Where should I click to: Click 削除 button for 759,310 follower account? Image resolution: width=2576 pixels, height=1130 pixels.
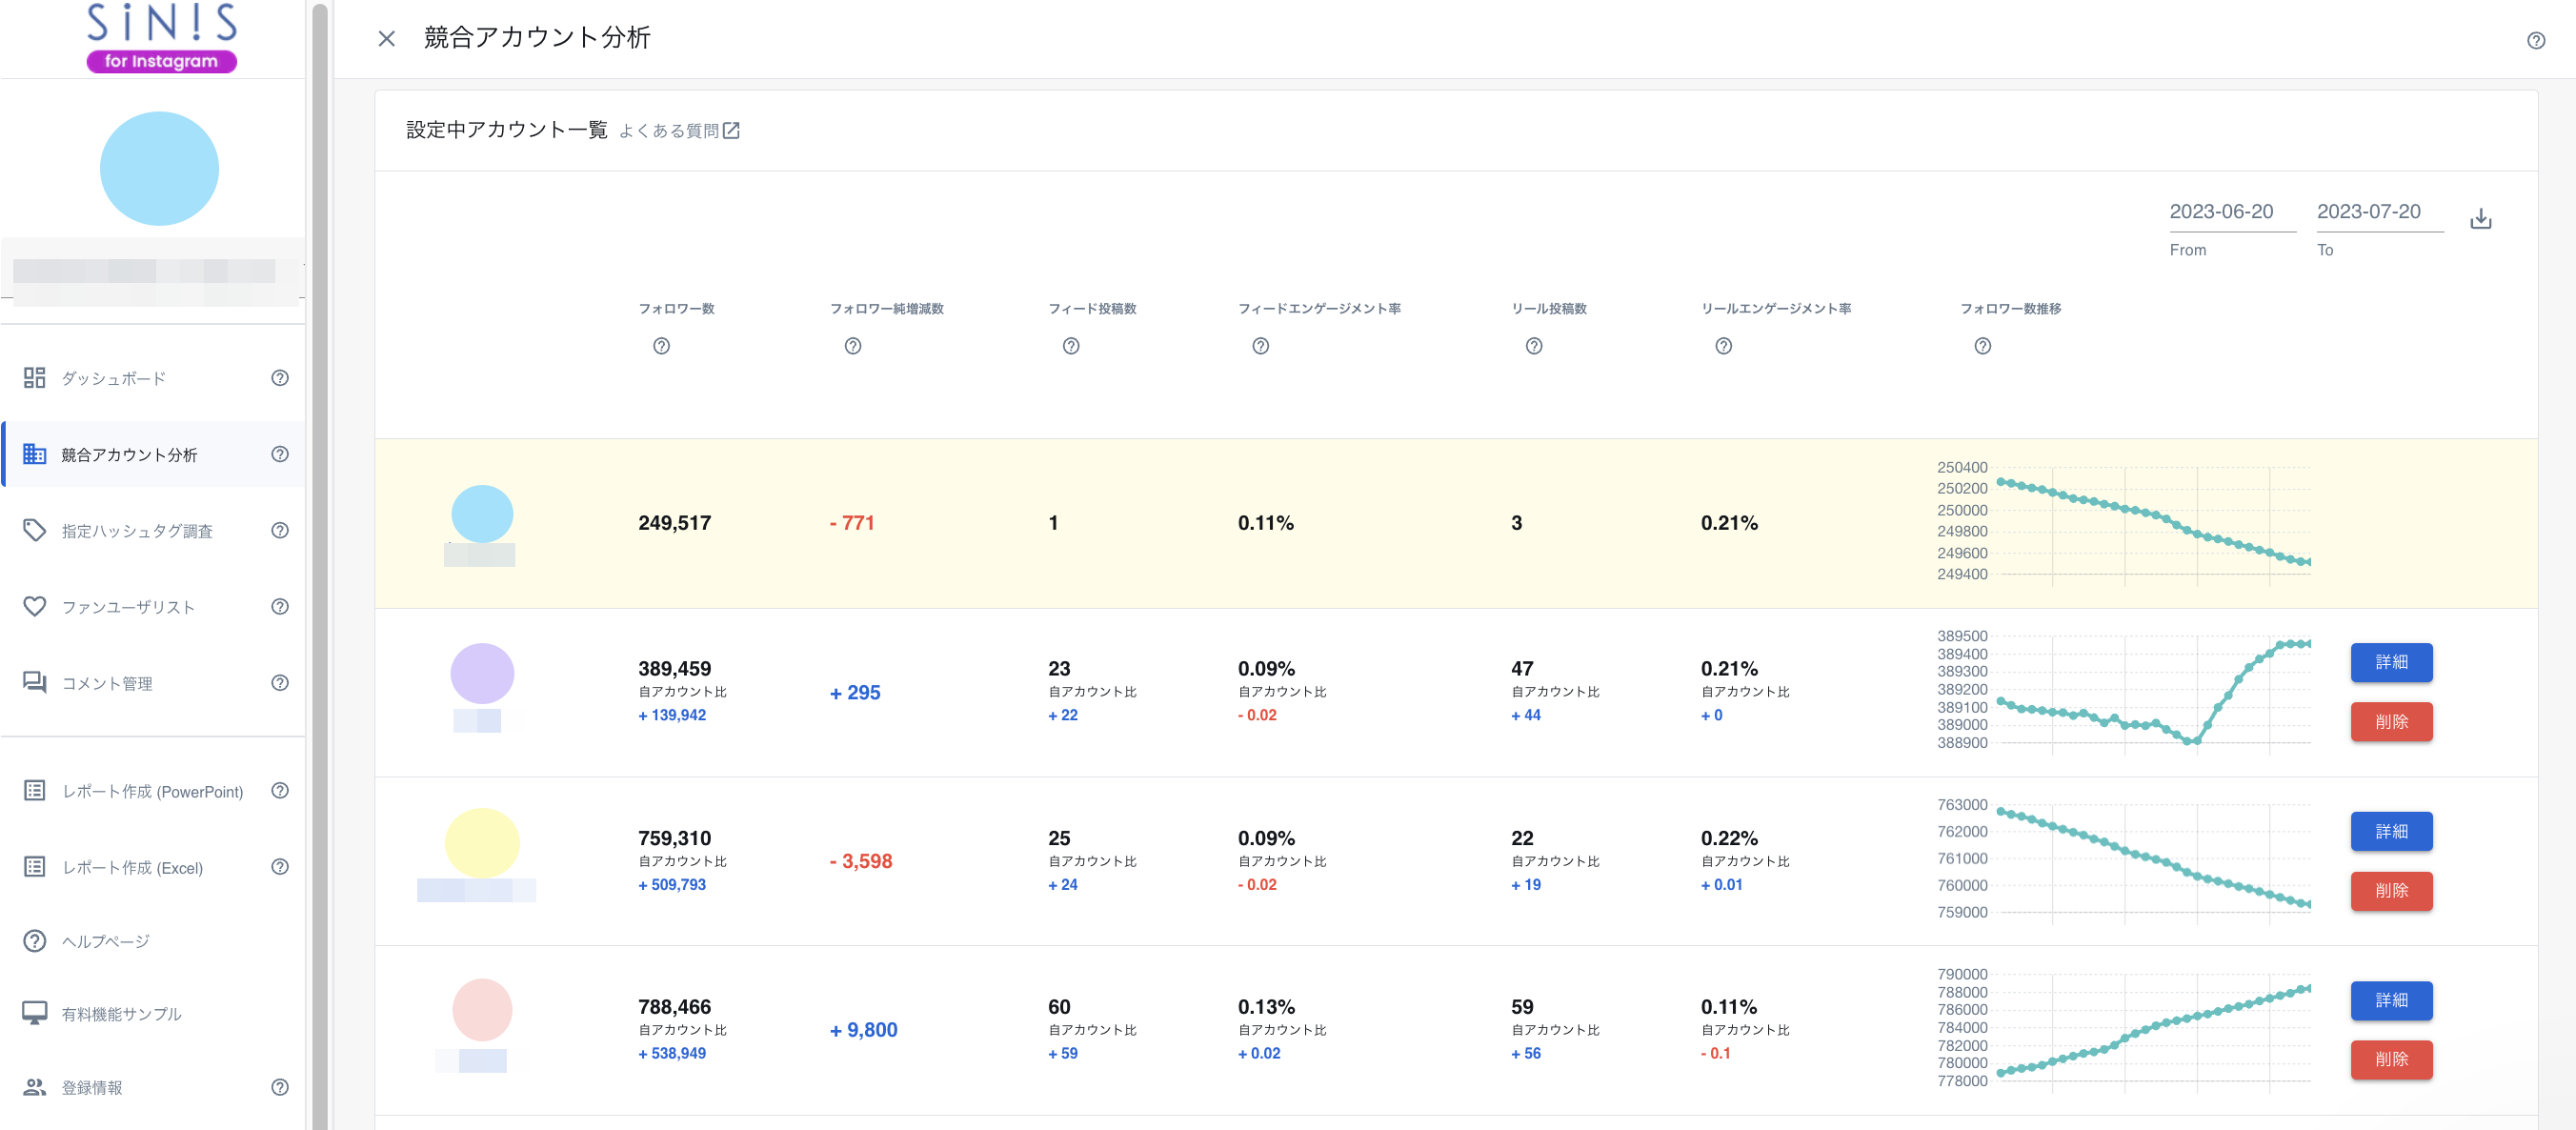pos(2390,890)
